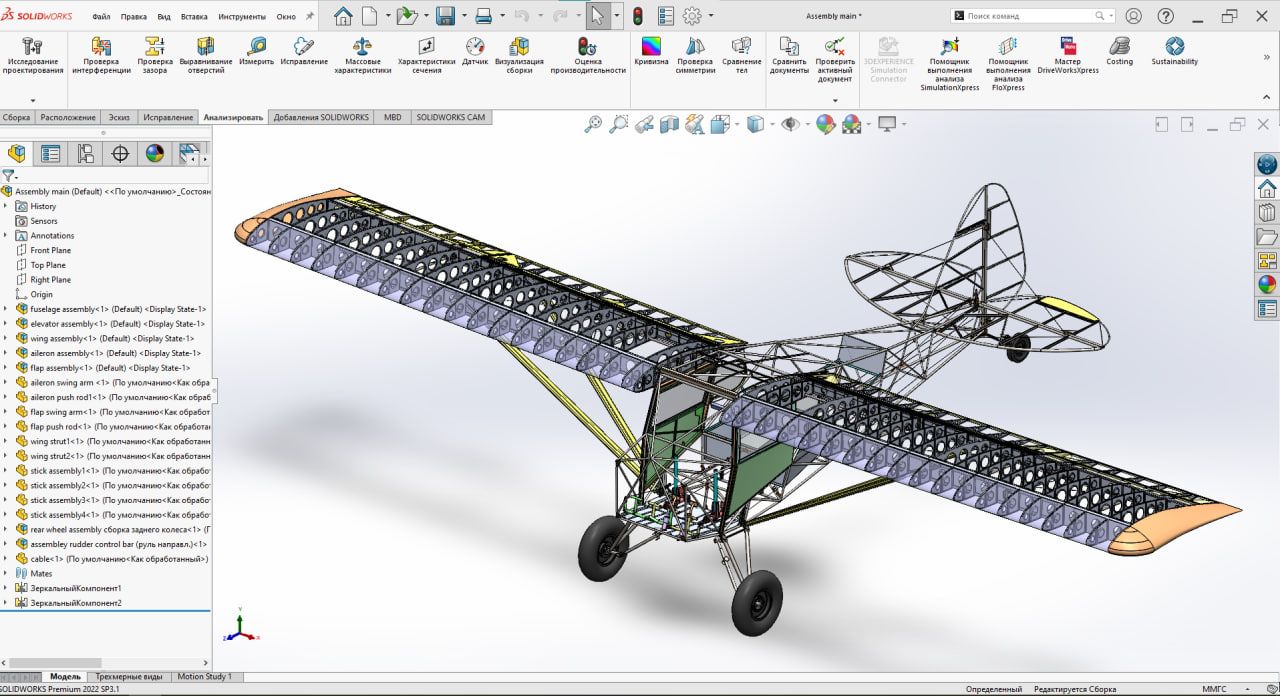Screen dimensions: 1280x696
Task: Select the Измерить measure tool
Action: click(x=256, y=52)
